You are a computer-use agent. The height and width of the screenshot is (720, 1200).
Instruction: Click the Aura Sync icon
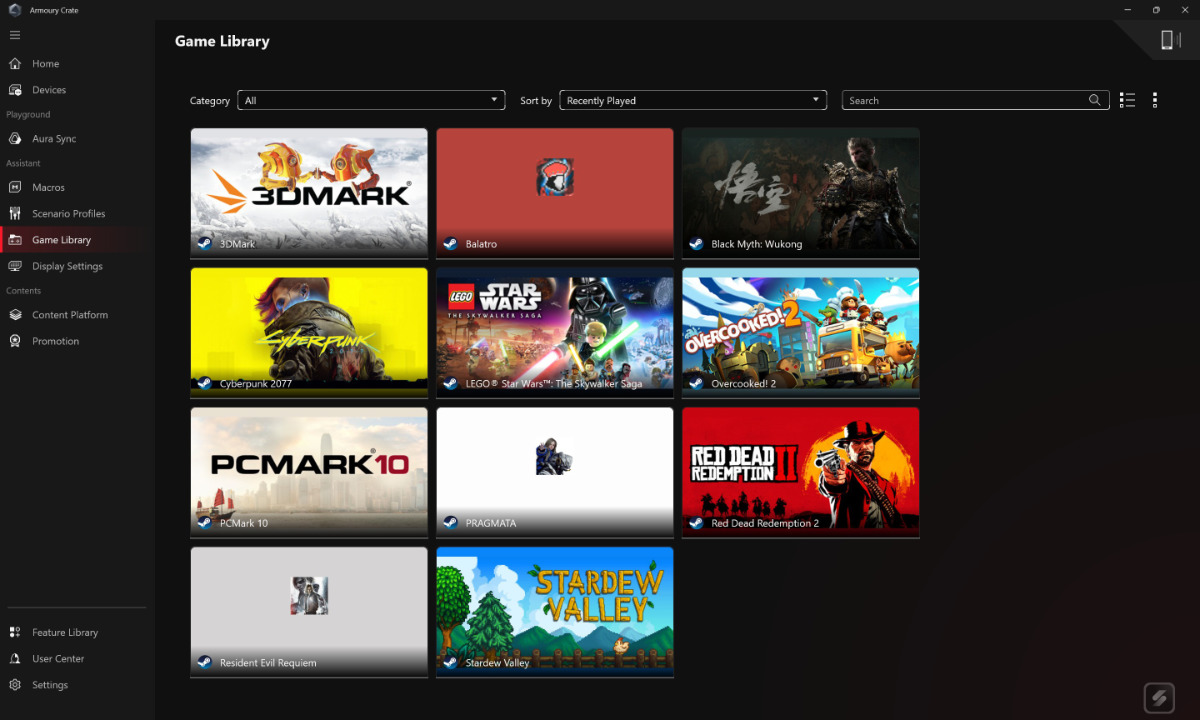[x=15, y=139]
